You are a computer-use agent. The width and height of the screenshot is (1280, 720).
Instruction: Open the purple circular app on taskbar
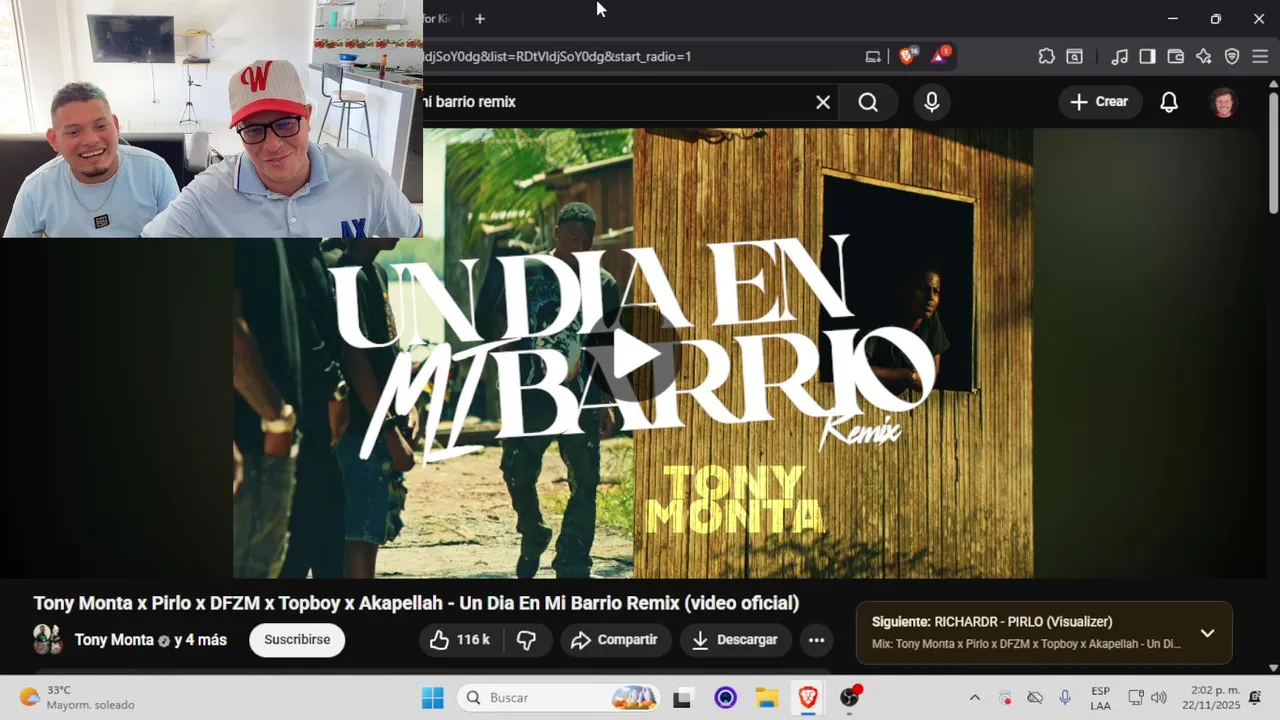coord(725,698)
